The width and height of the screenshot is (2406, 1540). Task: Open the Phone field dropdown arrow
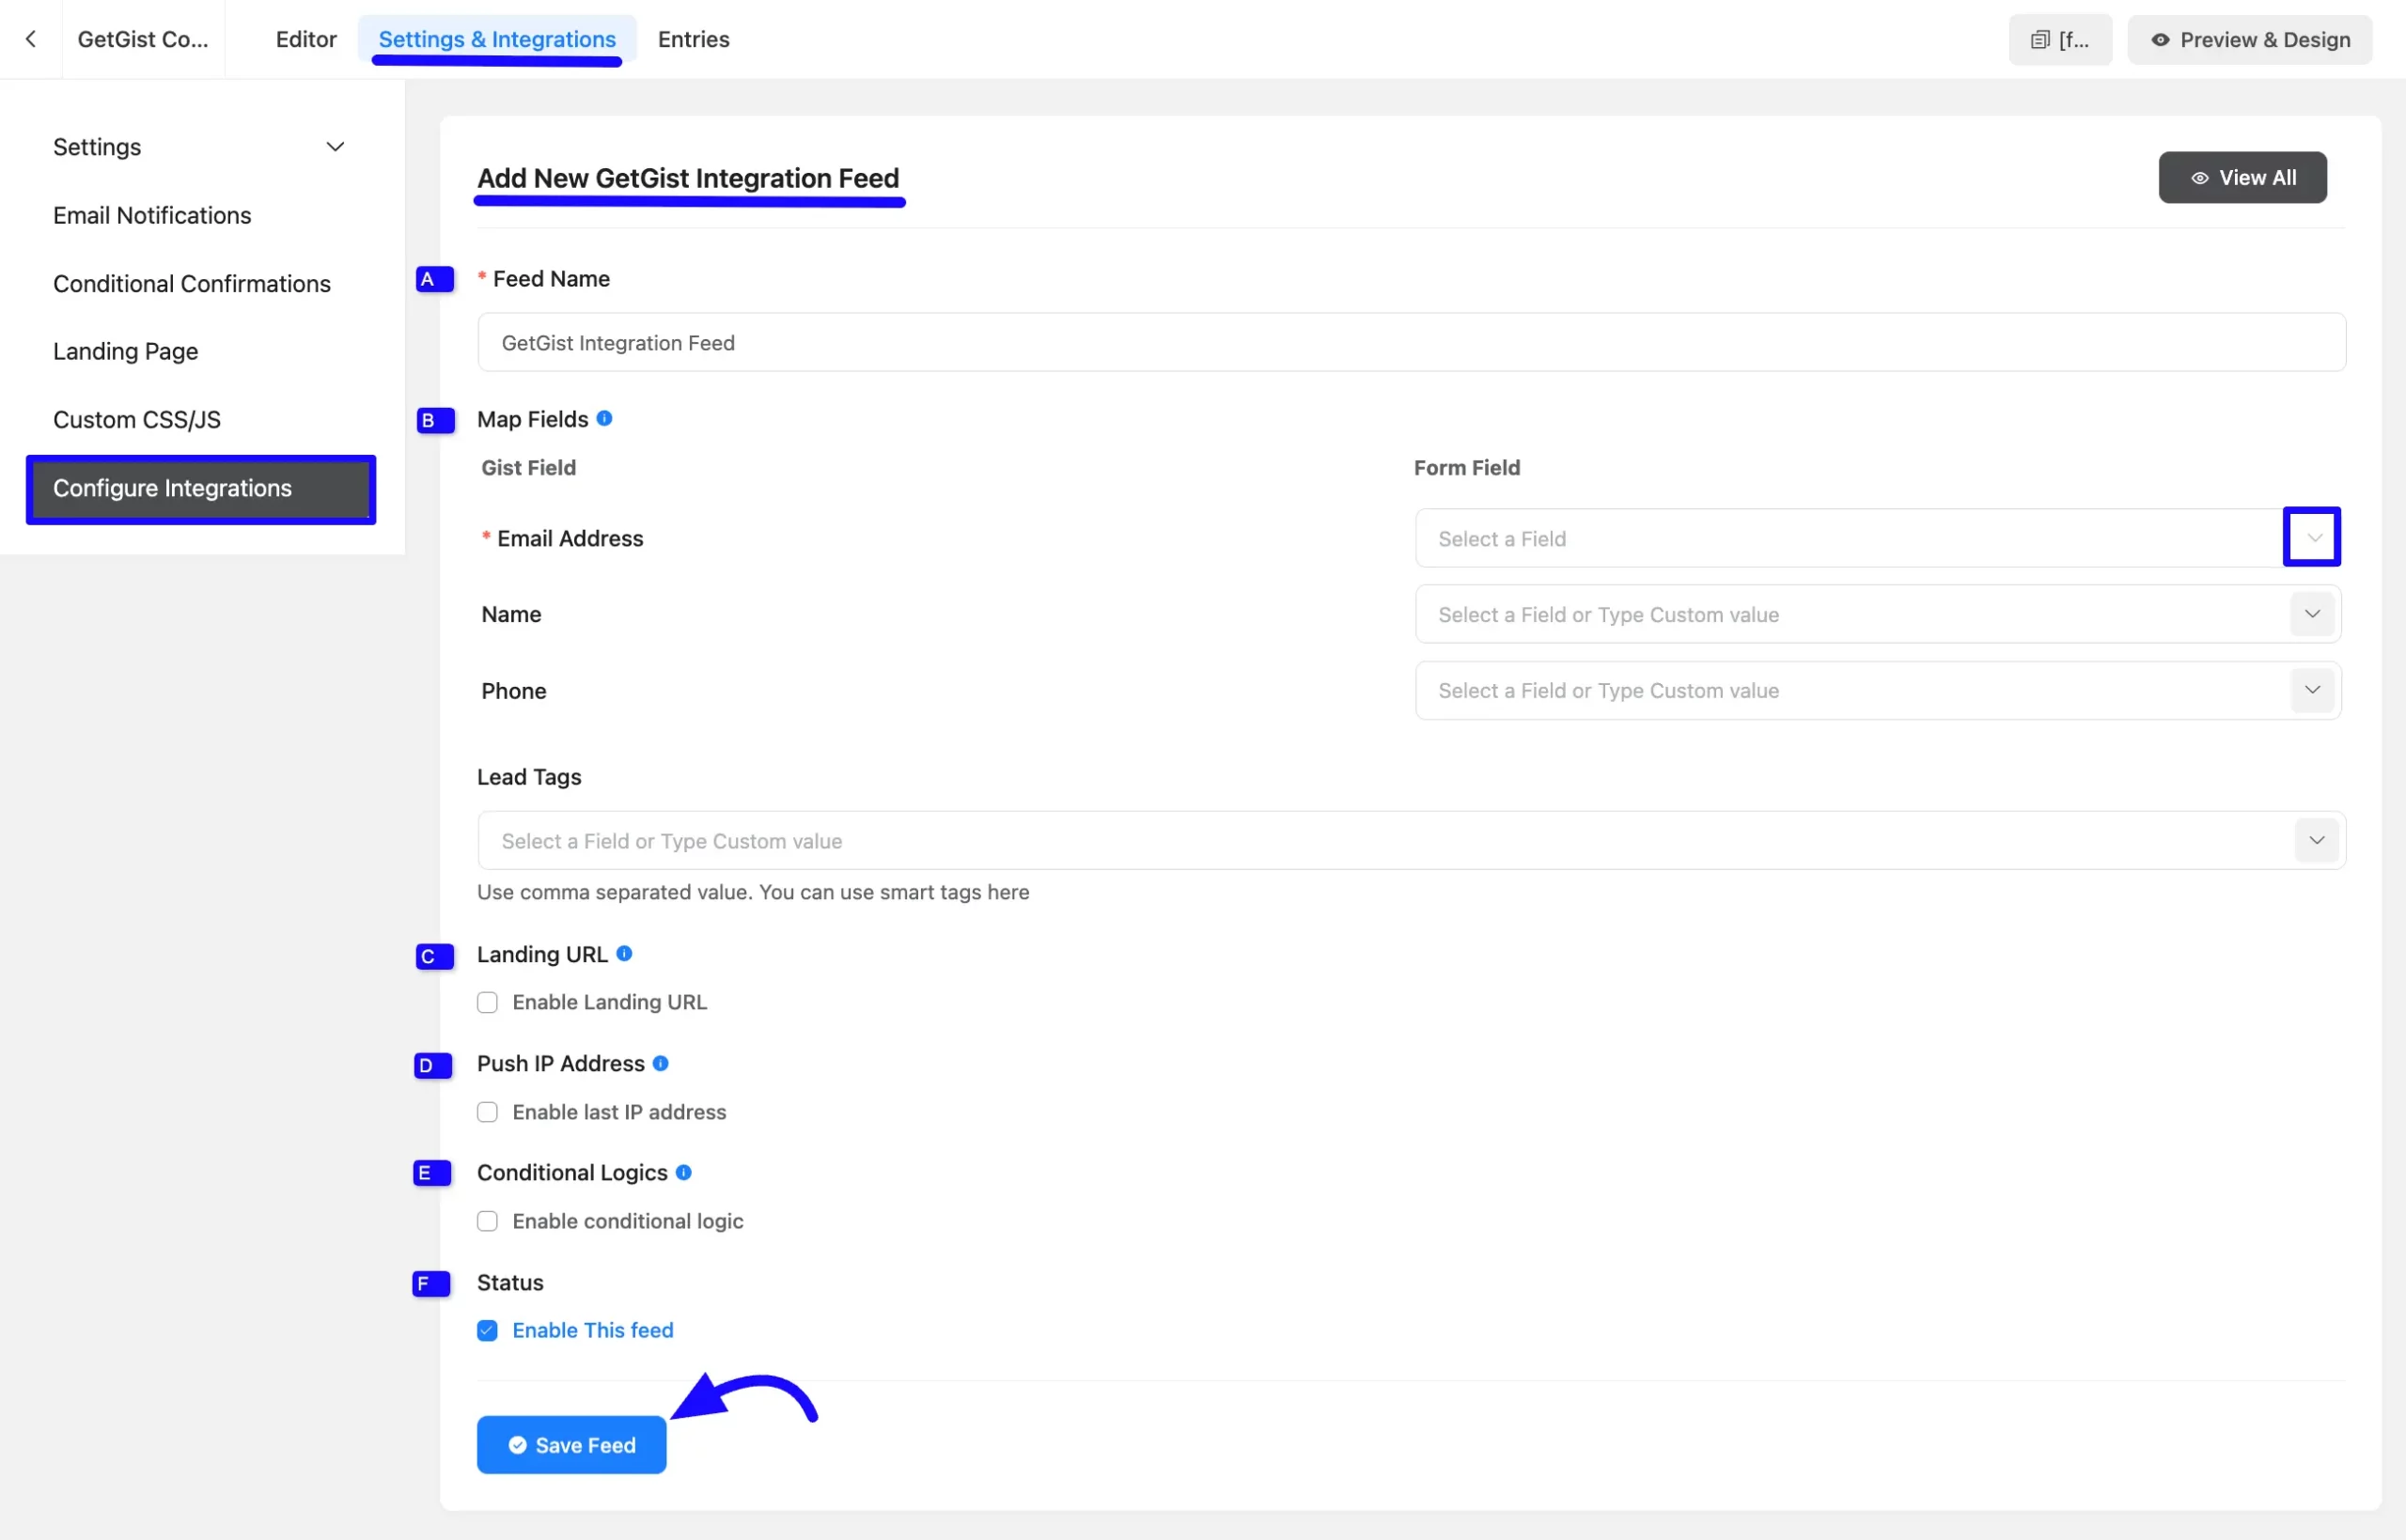[x=2312, y=690]
